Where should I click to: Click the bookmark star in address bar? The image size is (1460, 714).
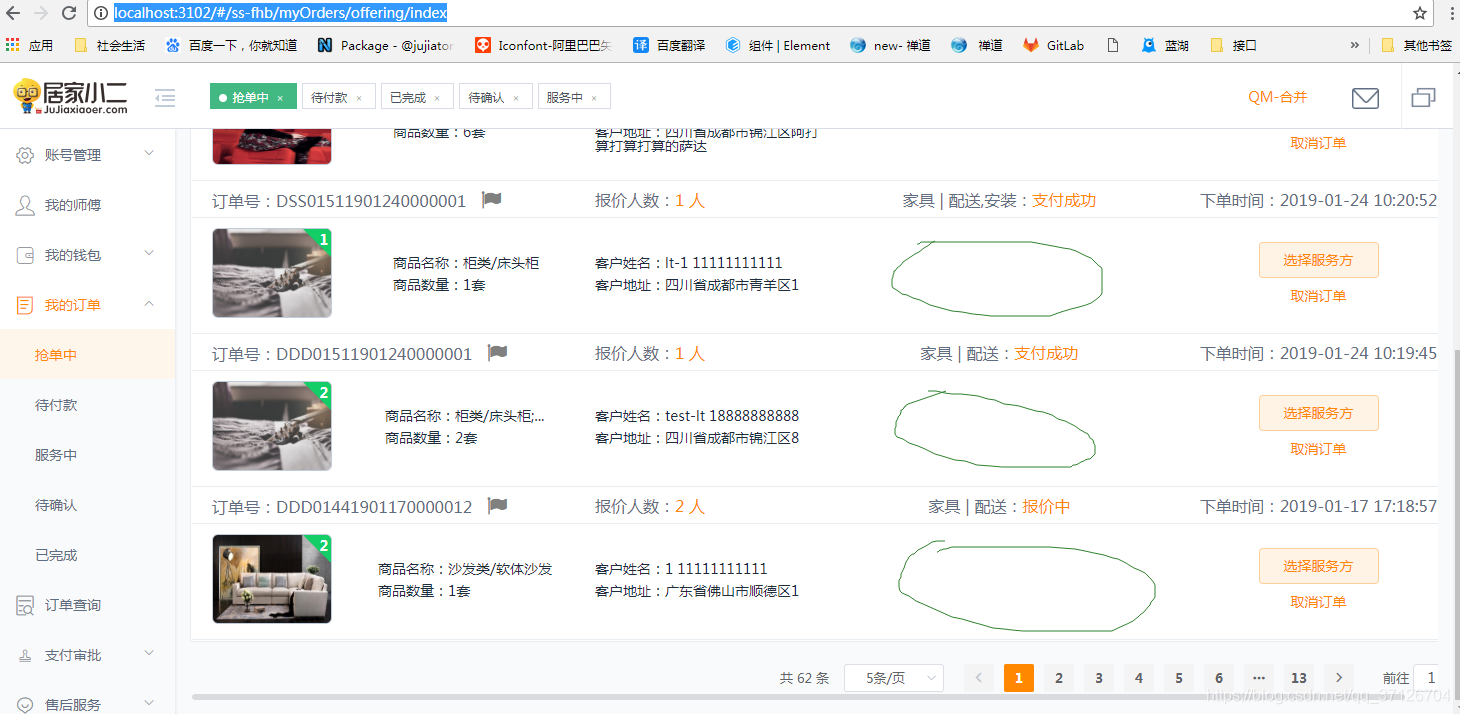coord(1419,13)
